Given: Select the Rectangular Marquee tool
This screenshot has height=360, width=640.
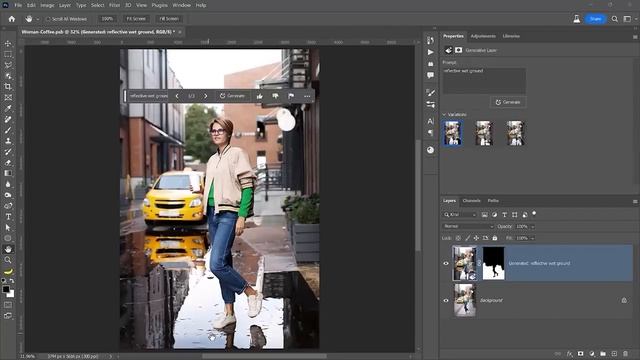Looking at the screenshot, I should click(8, 54).
